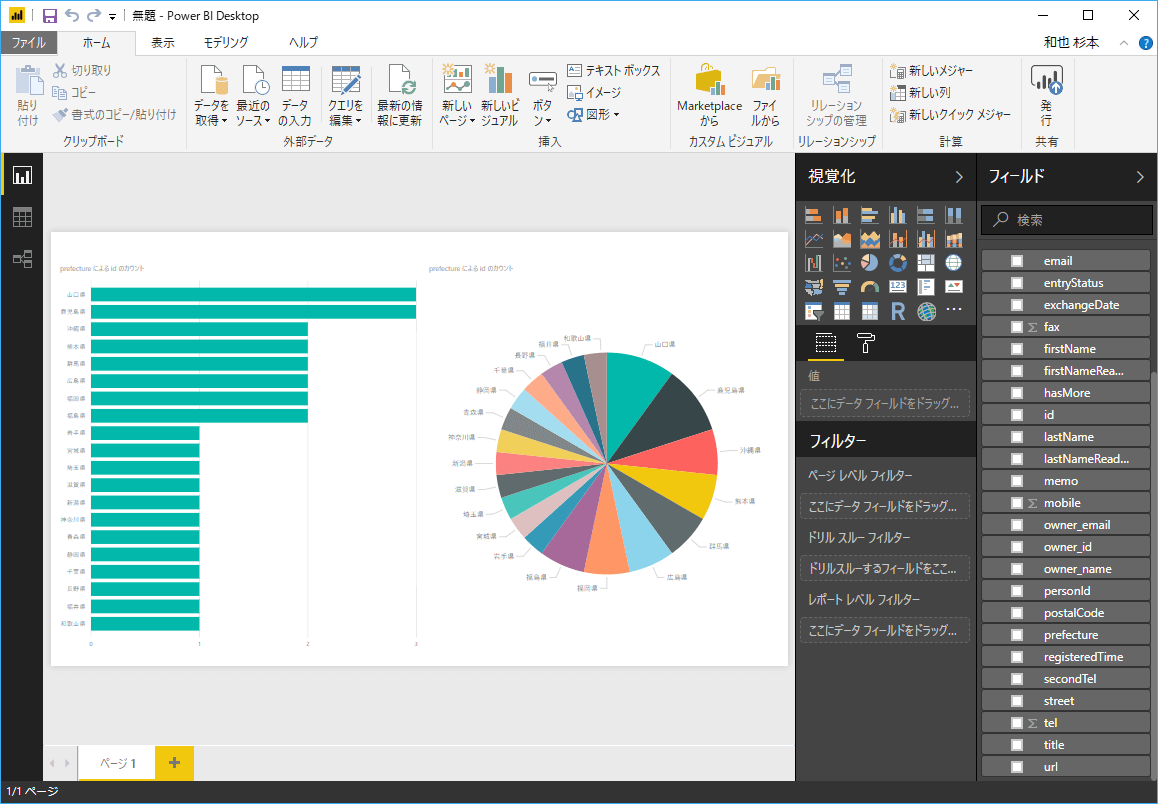Viewport: 1158px width, 804px height.
Task: Open the Format paint roller tab
Action: pos(866,343)
